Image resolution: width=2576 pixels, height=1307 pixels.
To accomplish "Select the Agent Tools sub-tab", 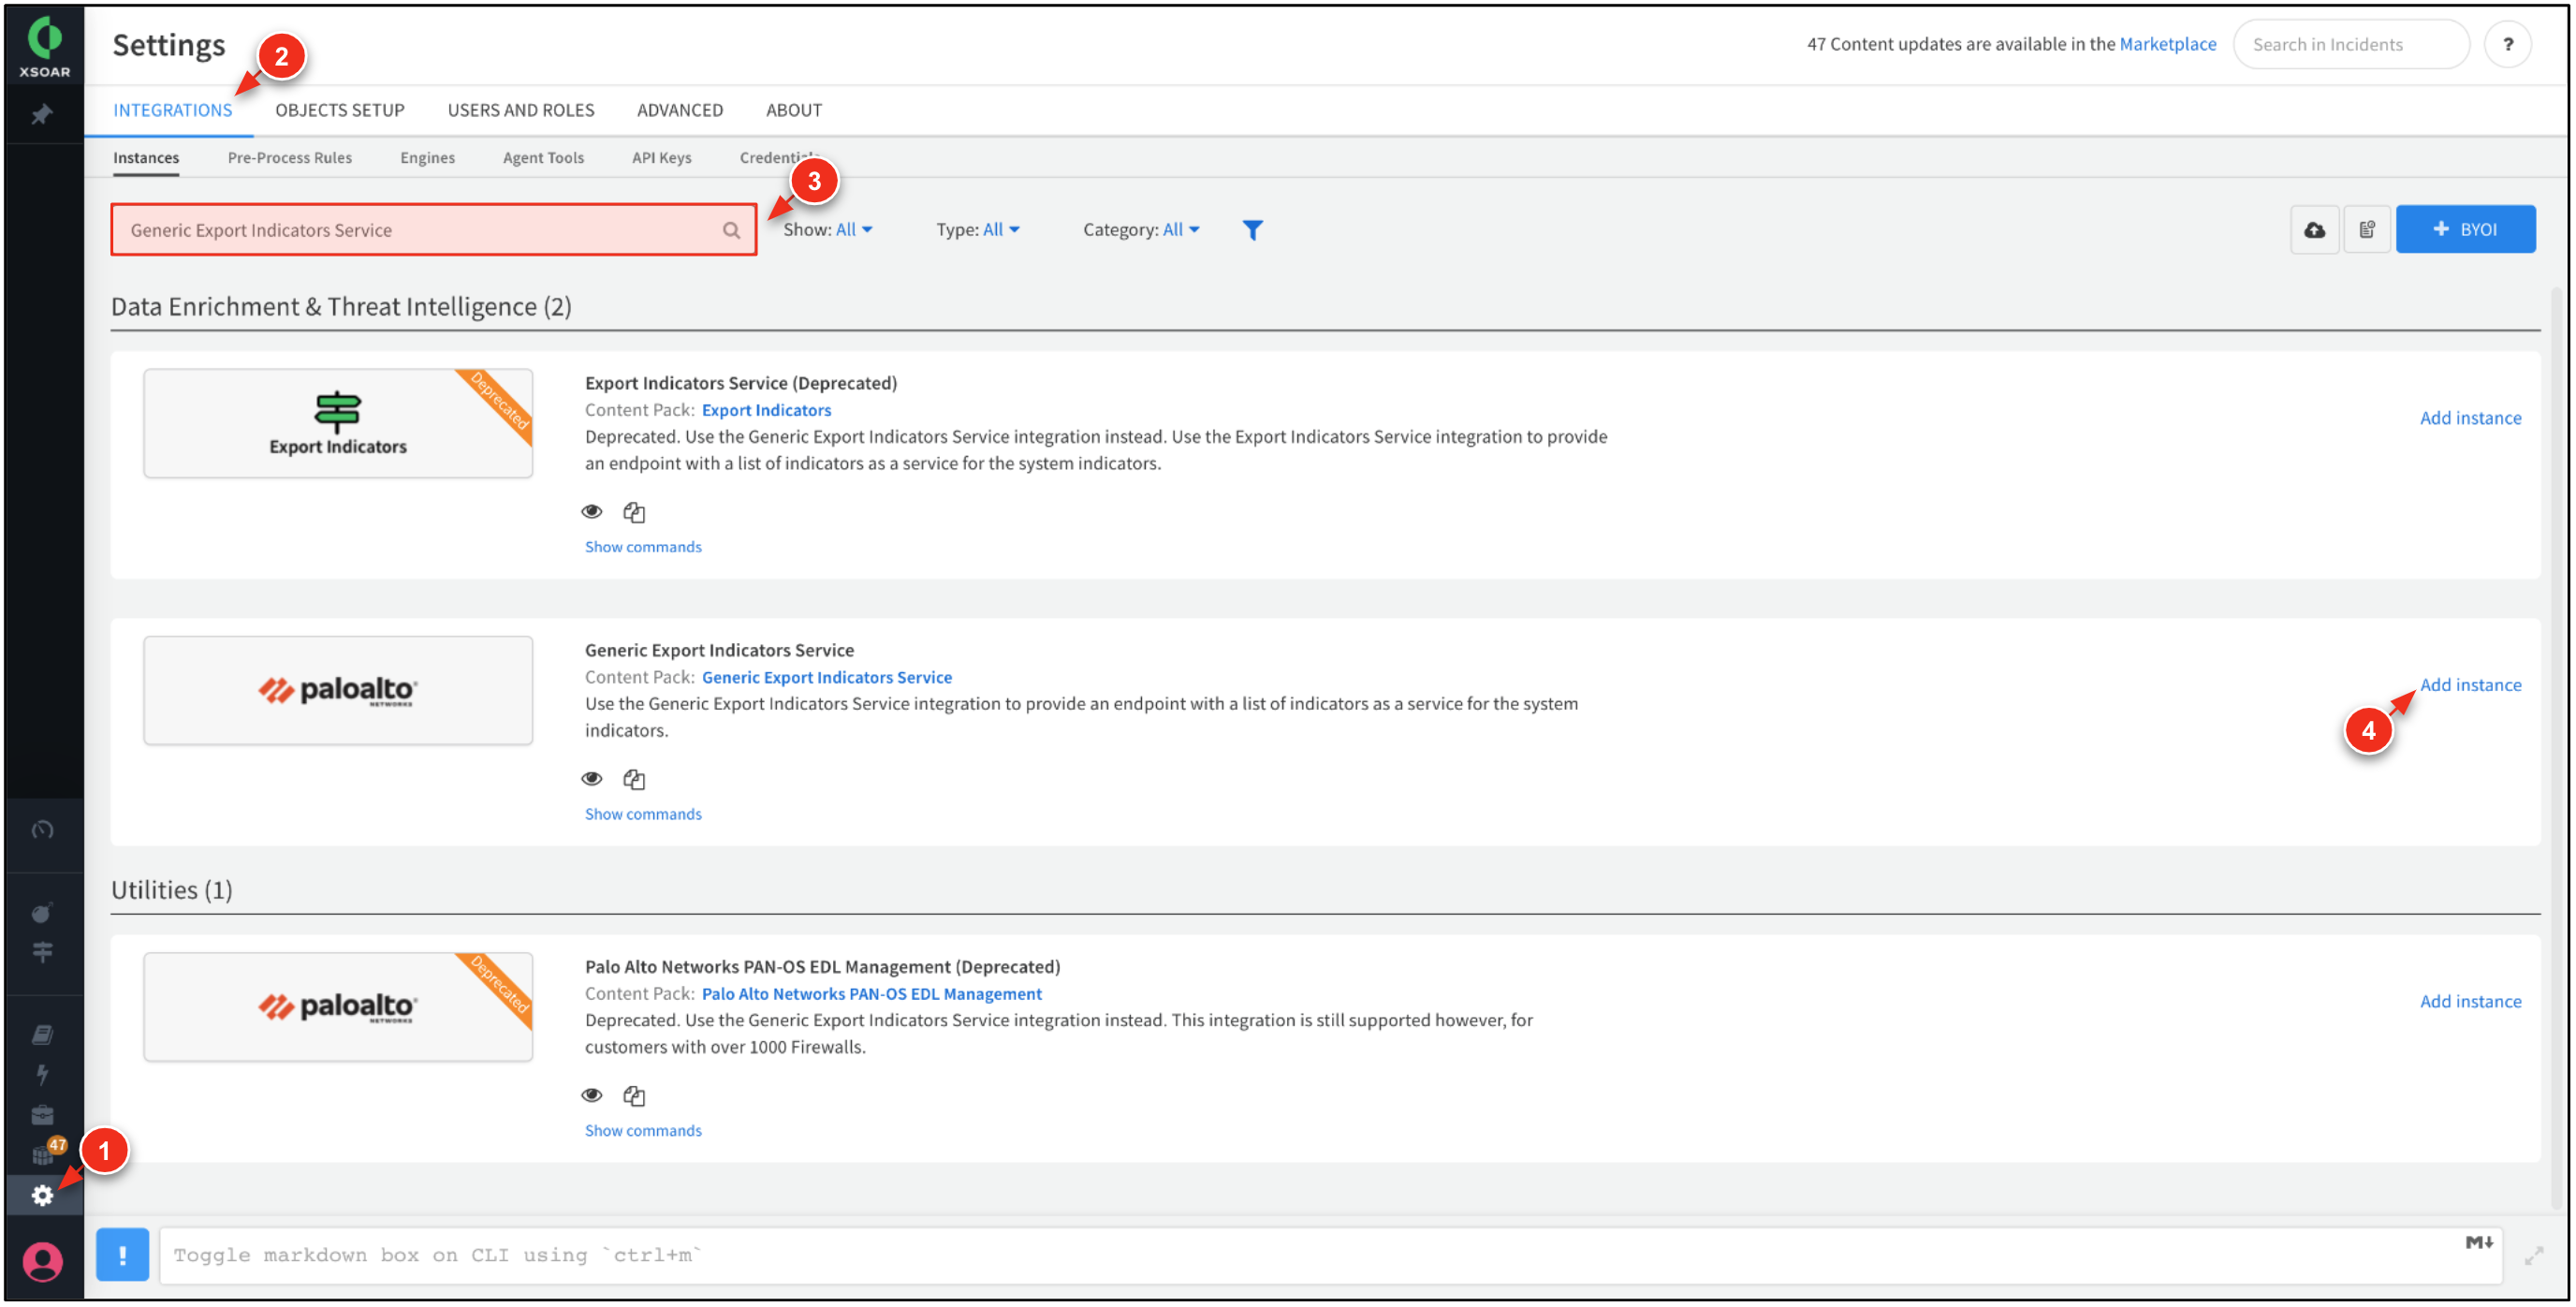I will pos(543,158).
